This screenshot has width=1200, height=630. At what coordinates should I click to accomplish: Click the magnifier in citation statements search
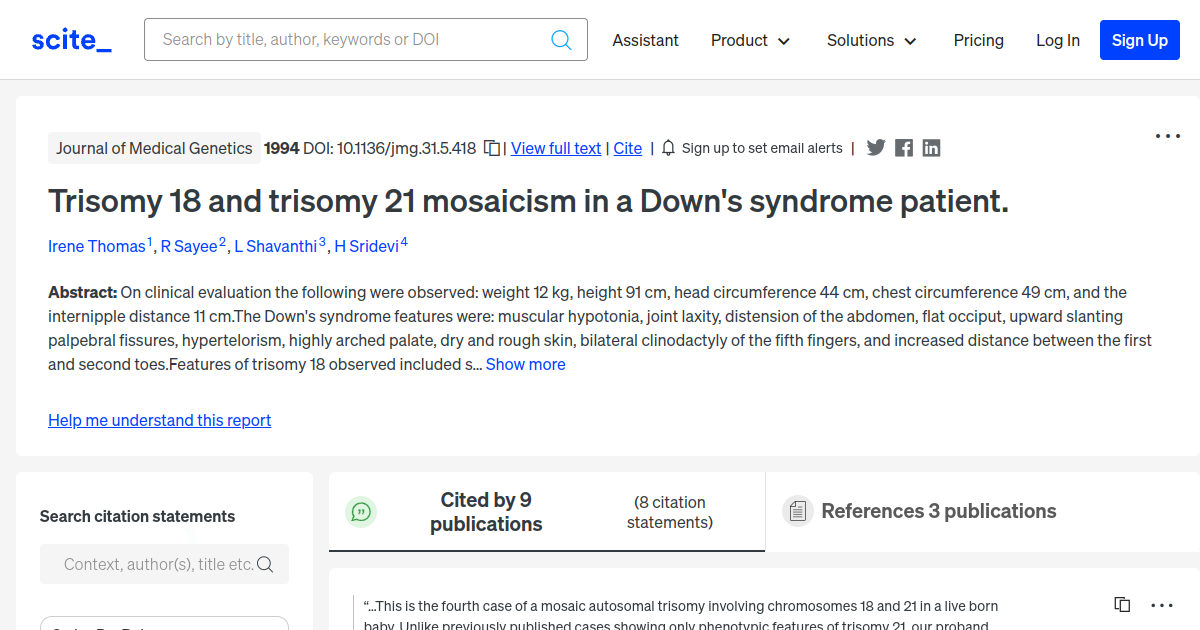[x=265, y=564]
